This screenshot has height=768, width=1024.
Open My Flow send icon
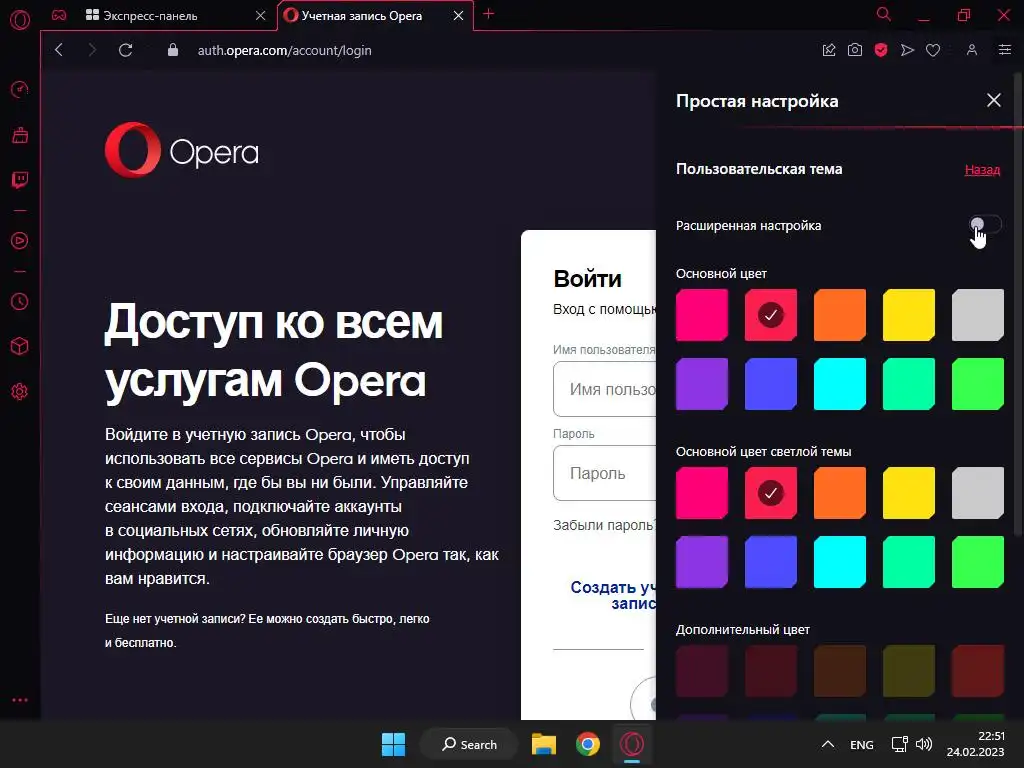[x=907, y=50]
